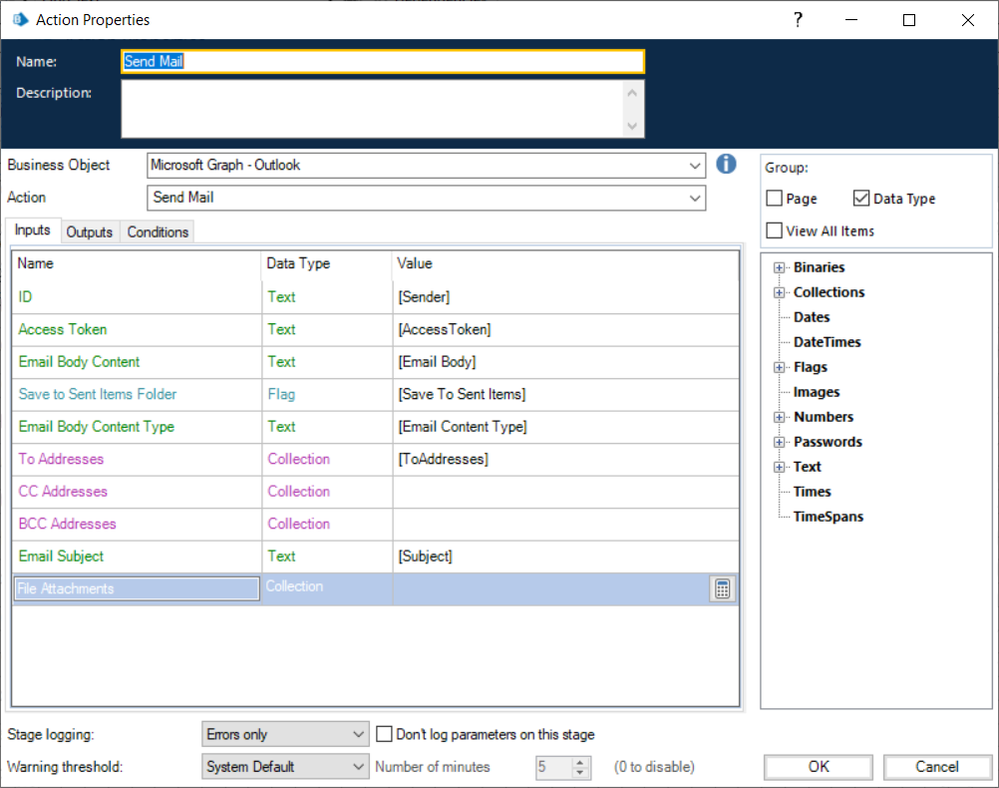999x788 pixels.
Task: Click the Blue Prism icon in title bar
Action: click(20, 20)
